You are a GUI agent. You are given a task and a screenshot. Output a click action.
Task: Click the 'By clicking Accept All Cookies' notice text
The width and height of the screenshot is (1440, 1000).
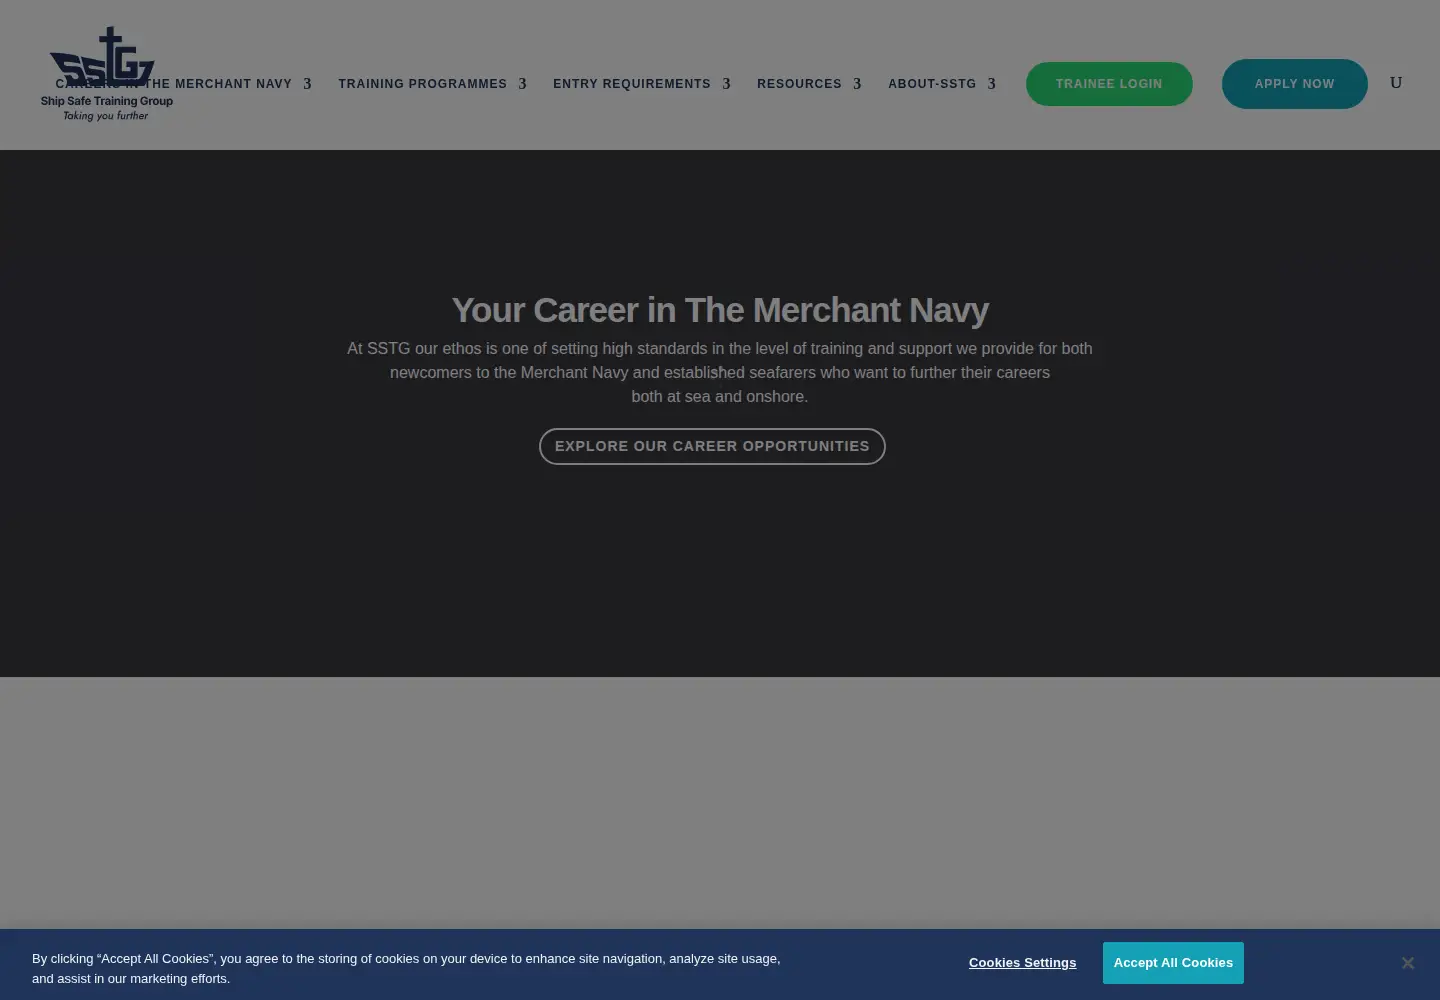click(406, 968)
